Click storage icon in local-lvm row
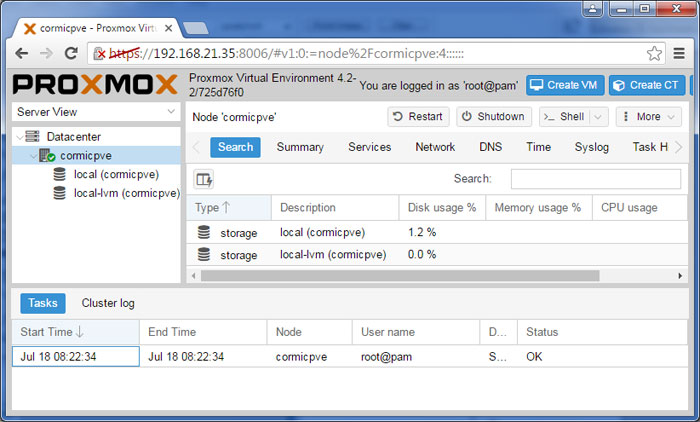Viewport: 700px width, 422px height. (204, 255)
